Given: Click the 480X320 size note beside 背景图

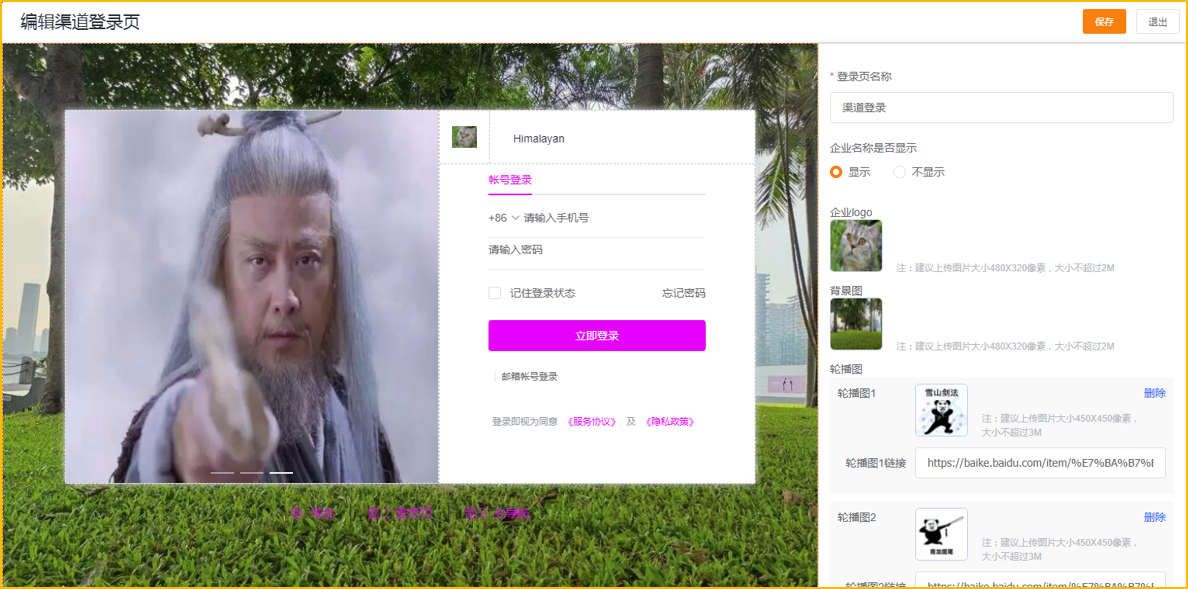Looking at the screenshot, I should click(x=1005, y=346).
